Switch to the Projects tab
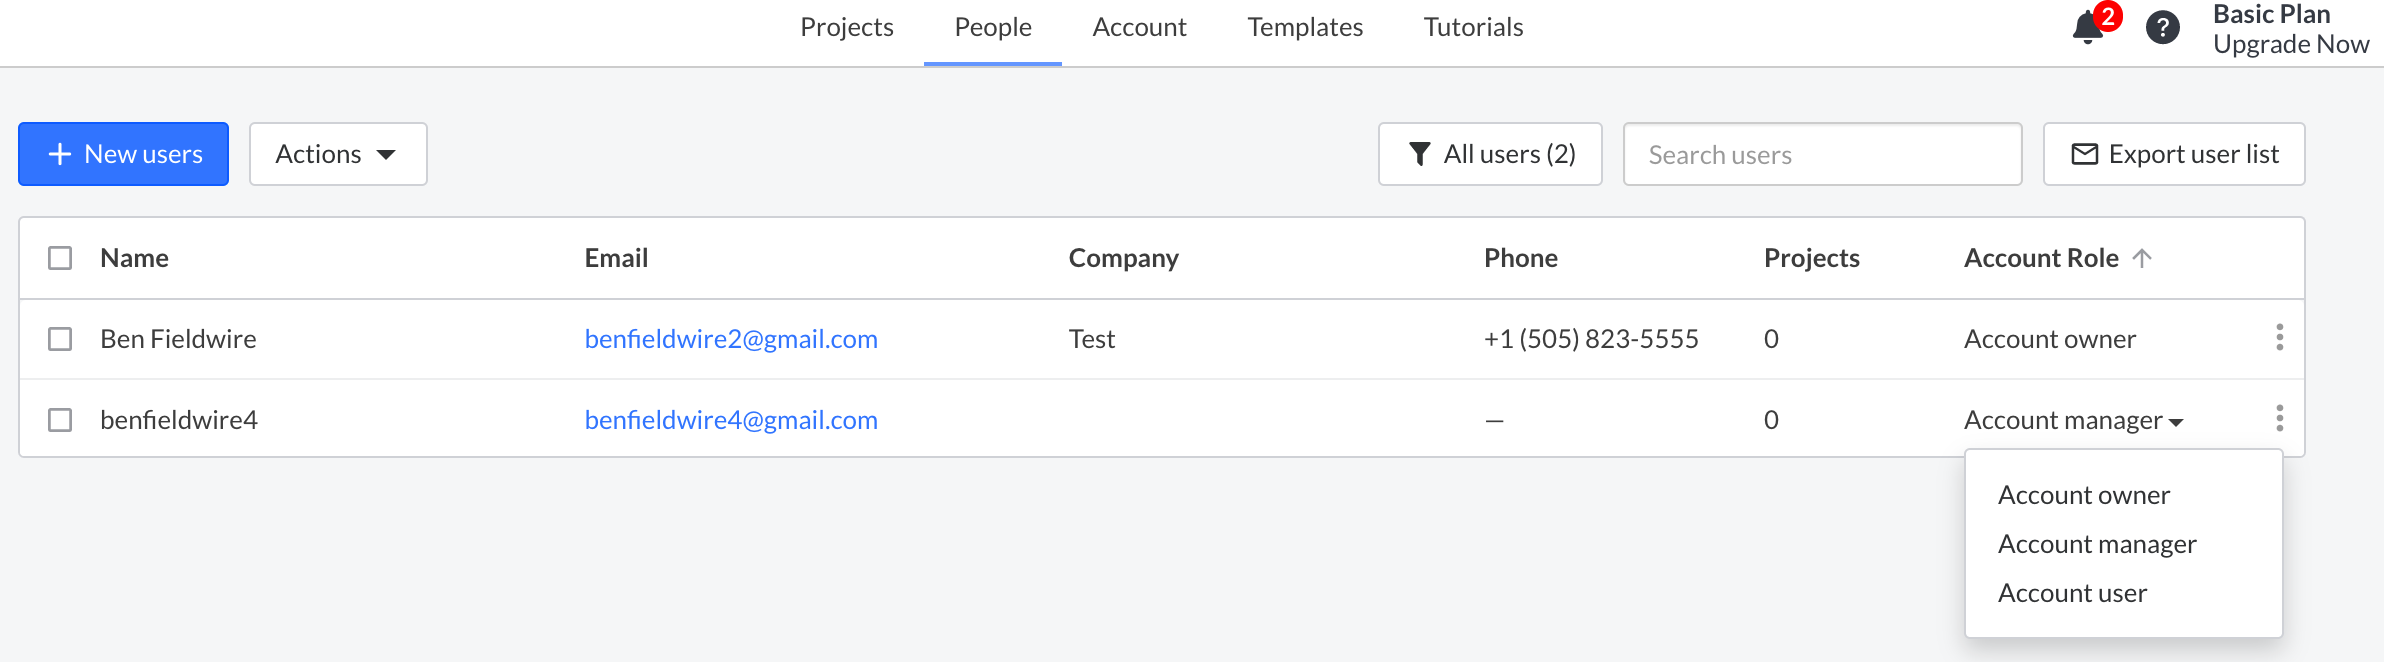Viewport: 2384px width, 662px height. (x=846, y=27)
